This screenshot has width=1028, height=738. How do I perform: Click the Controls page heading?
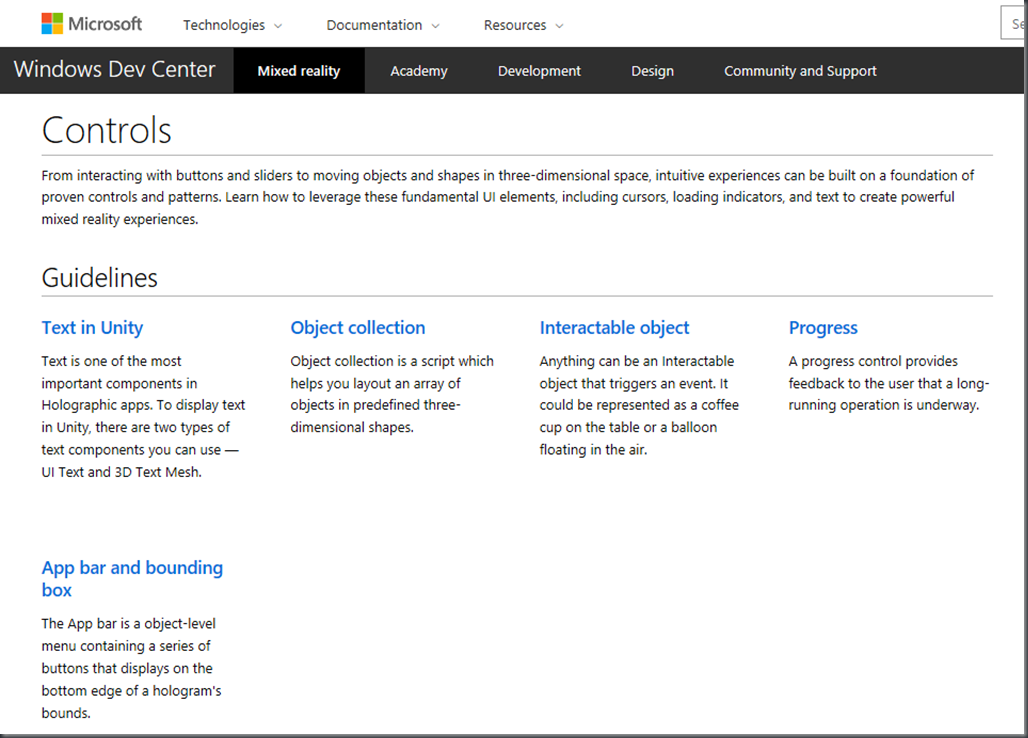click(106, 130)
